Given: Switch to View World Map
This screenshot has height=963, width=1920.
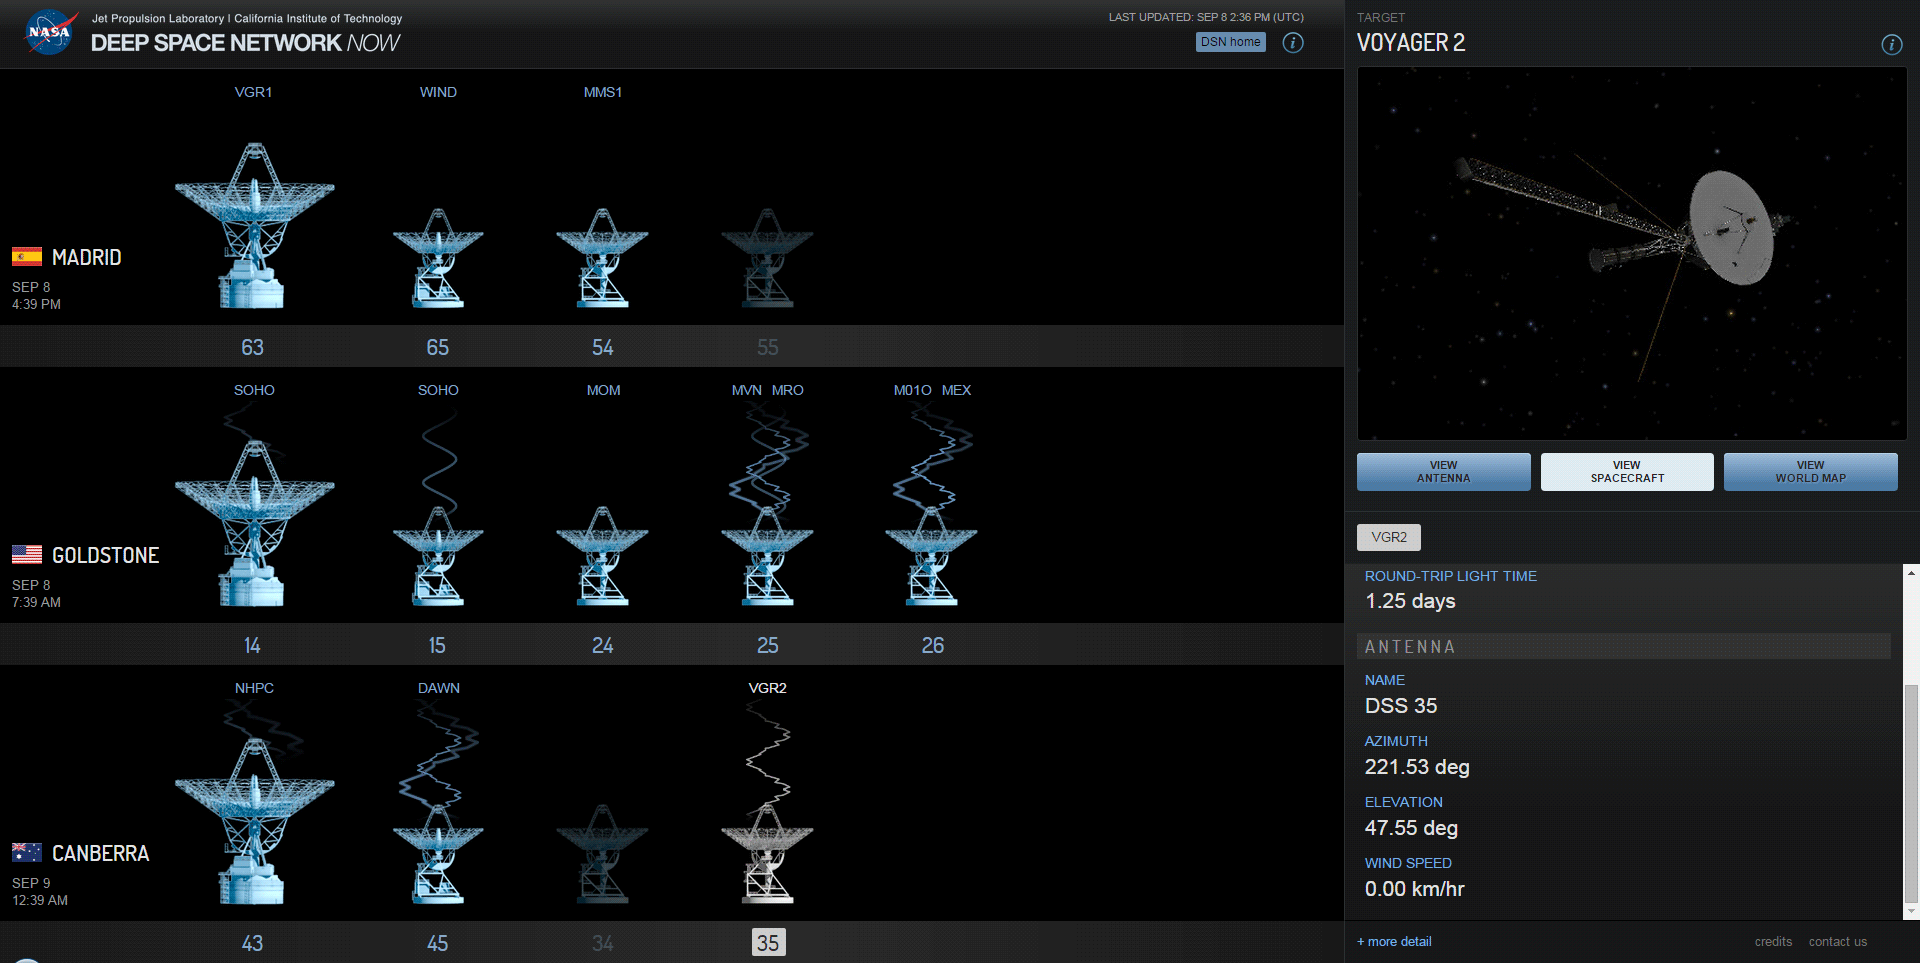Looking at the screenshot, I should (x=1810, y=472).
